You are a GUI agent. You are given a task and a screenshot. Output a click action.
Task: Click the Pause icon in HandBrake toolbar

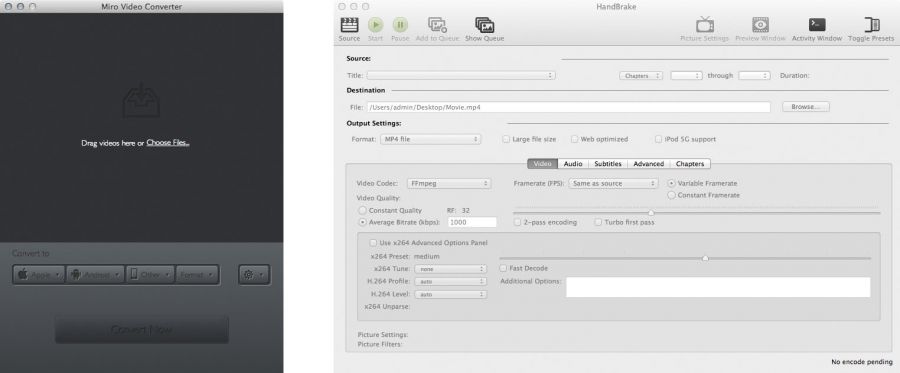tap(400, 25)
